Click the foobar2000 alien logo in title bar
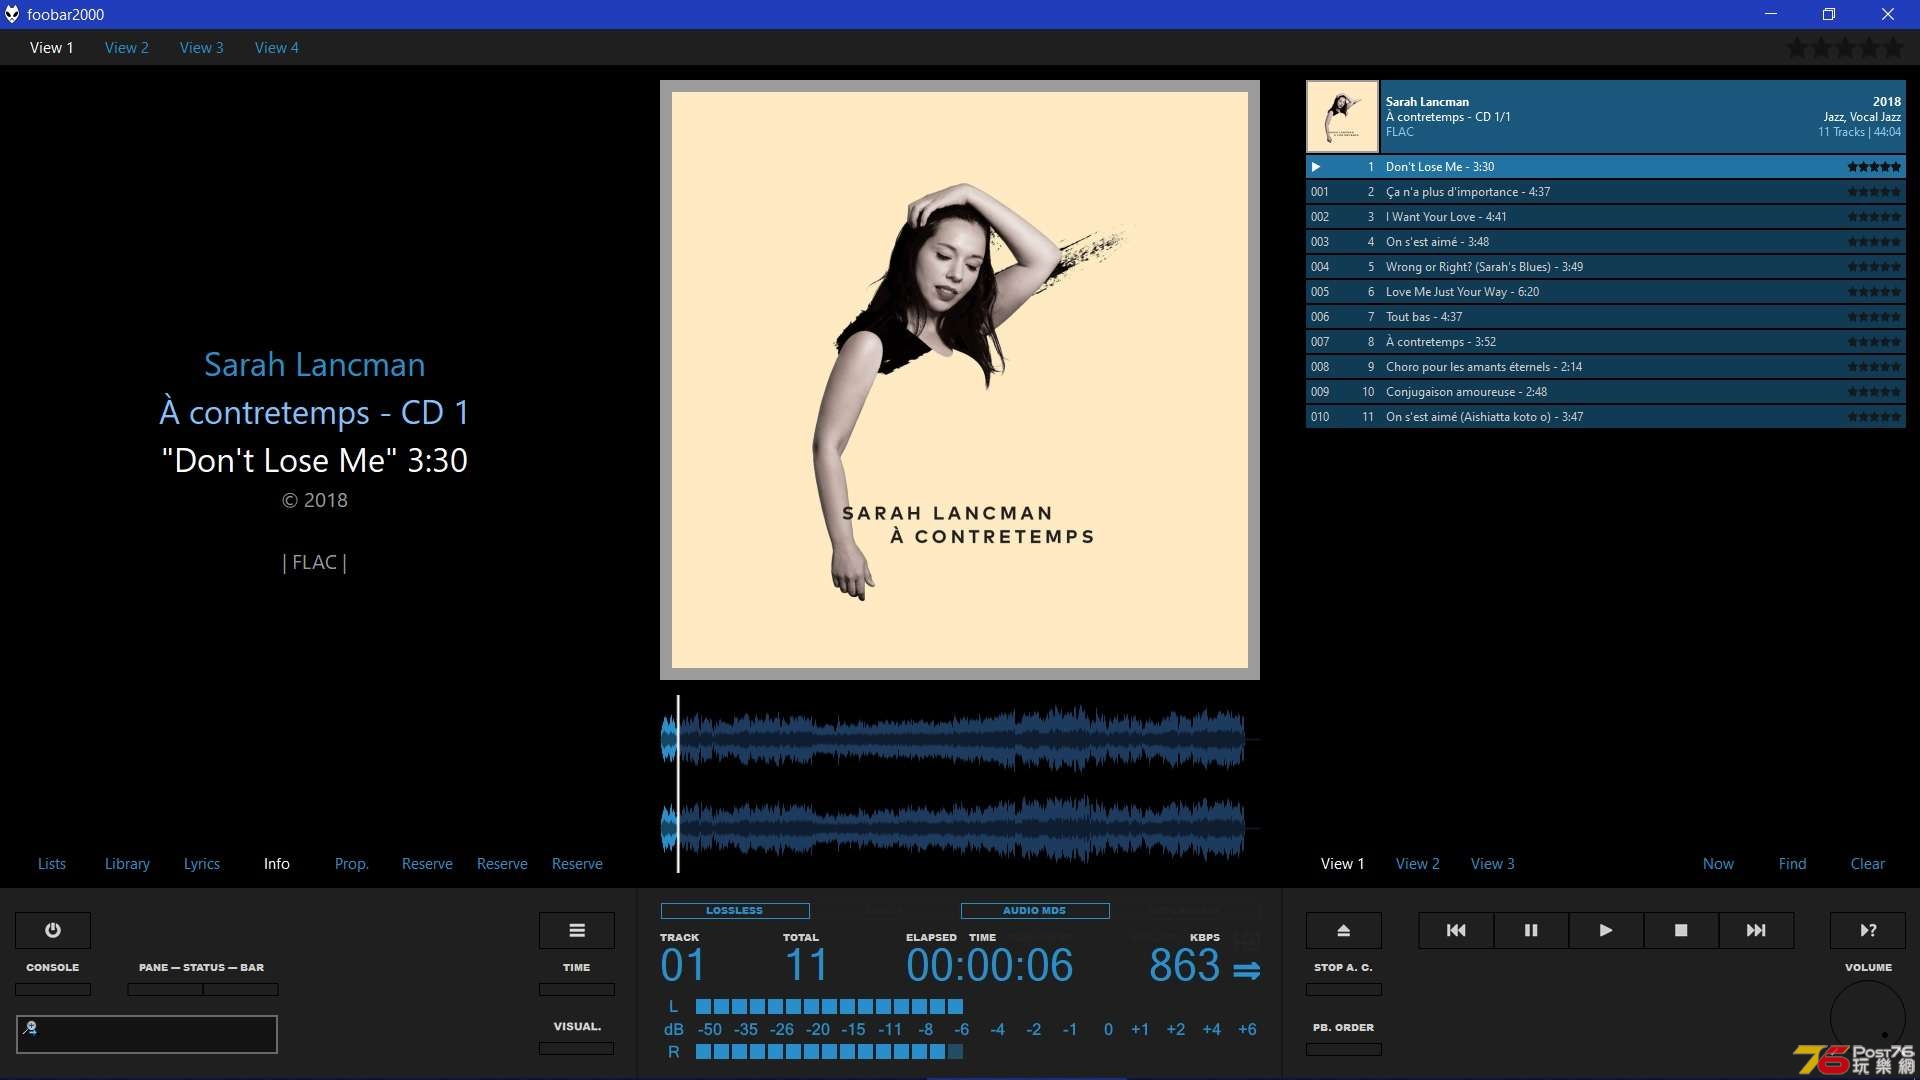 pyautogui.click(x=12, y=14)
